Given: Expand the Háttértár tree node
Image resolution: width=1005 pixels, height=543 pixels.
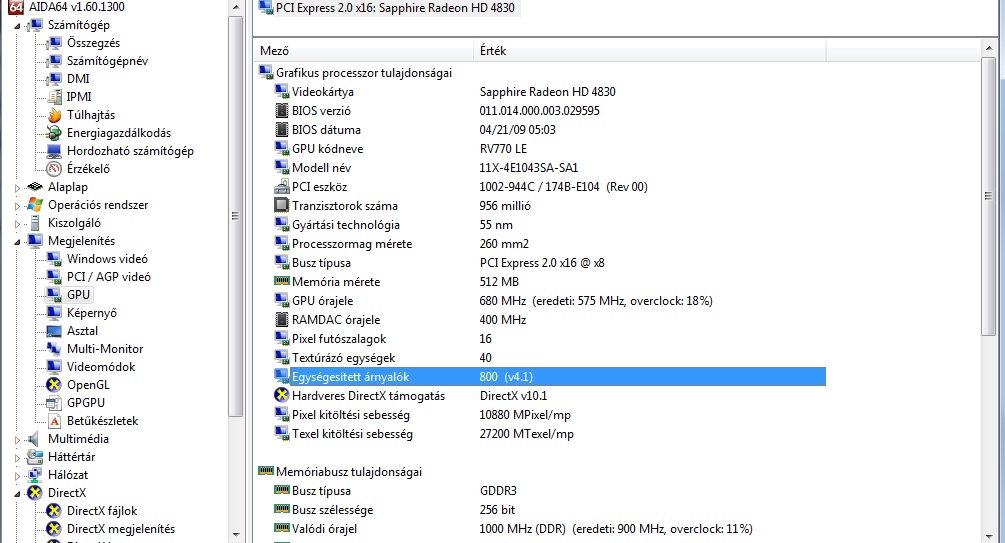Looking at the screenshot, I should coord(17,458).
